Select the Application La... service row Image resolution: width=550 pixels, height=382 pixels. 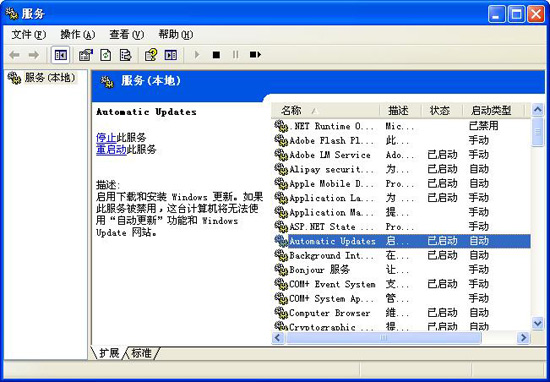pos(402,198)
